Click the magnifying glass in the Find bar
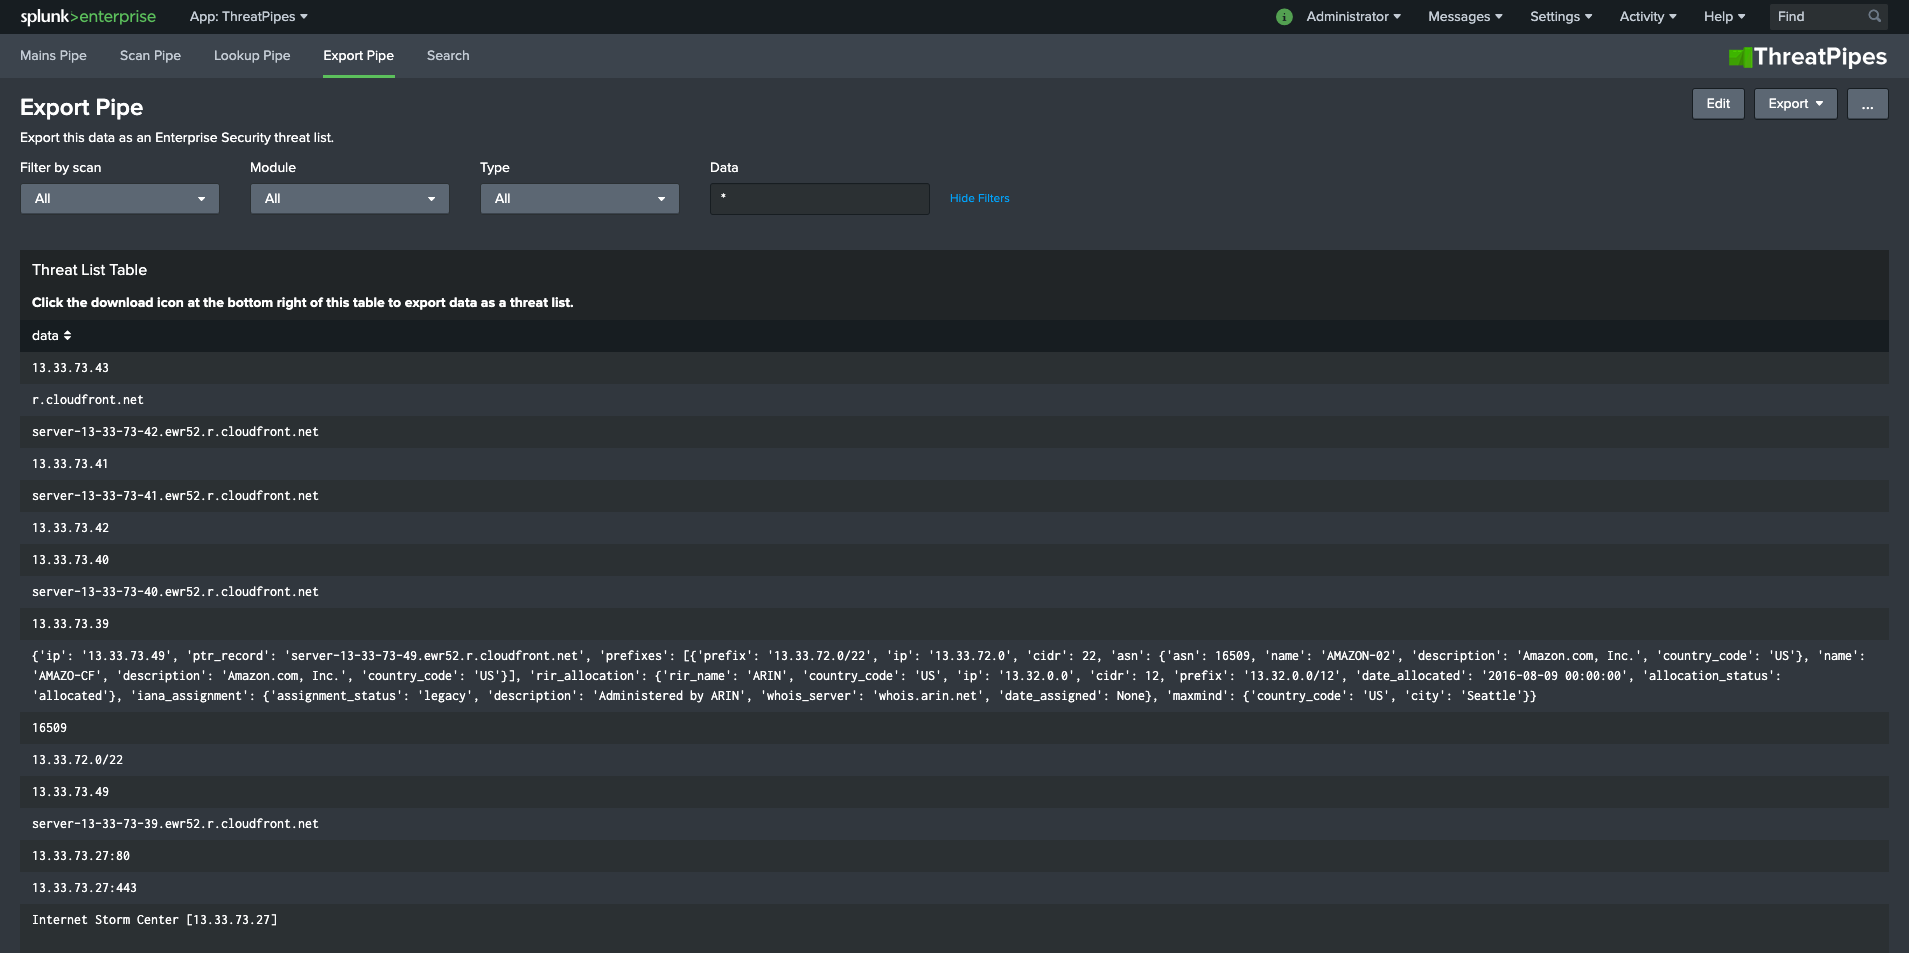 coord(1875,16)
